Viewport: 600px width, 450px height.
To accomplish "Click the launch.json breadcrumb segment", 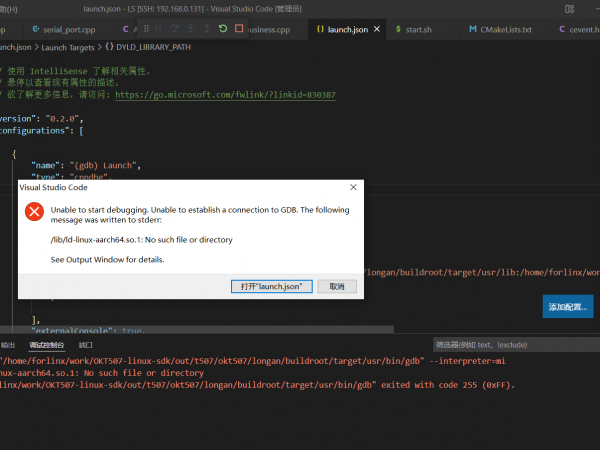I will [16, 47].
